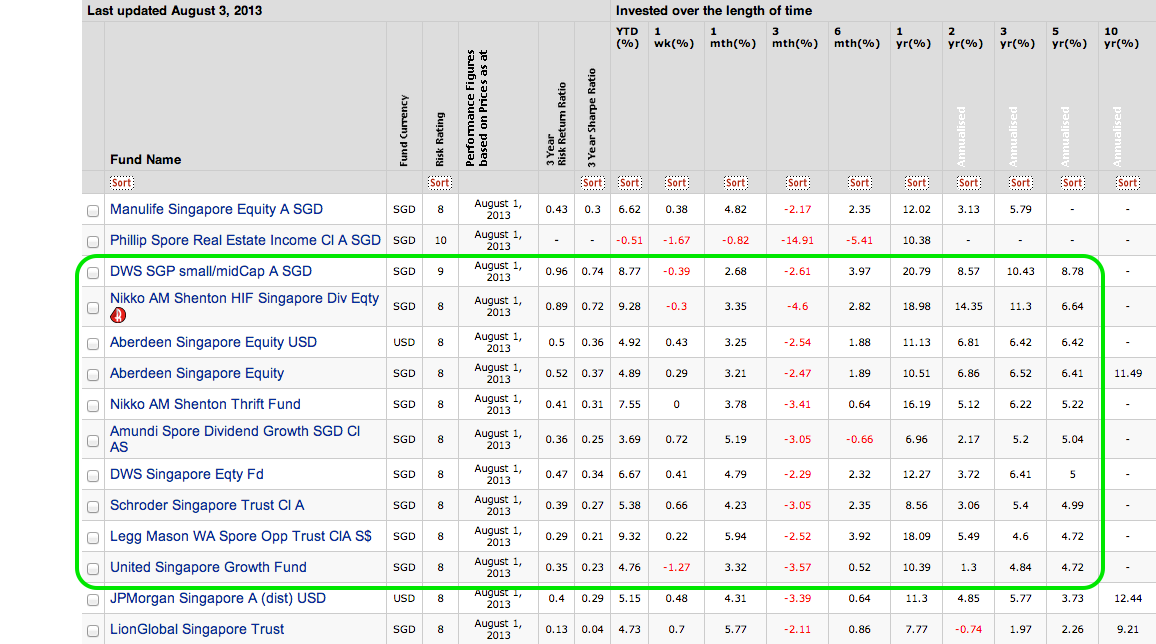Sort by 1 yr(%) returns
Viewport: 1156px width, 644px height.
click(916, 183)
